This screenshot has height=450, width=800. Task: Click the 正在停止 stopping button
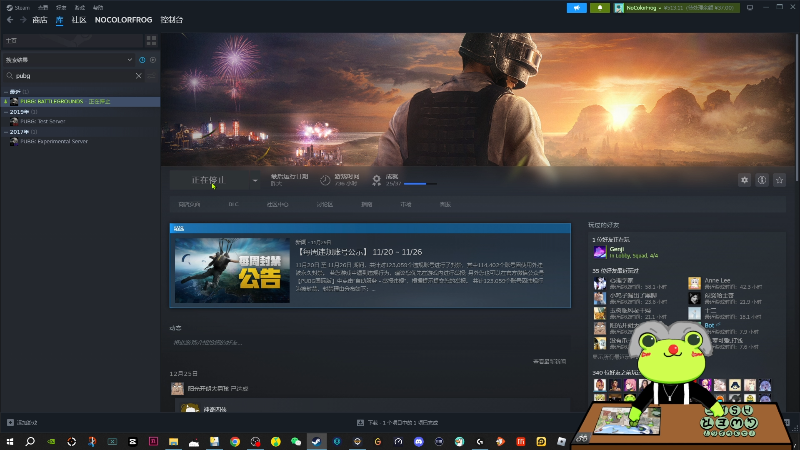coord(209,180)
